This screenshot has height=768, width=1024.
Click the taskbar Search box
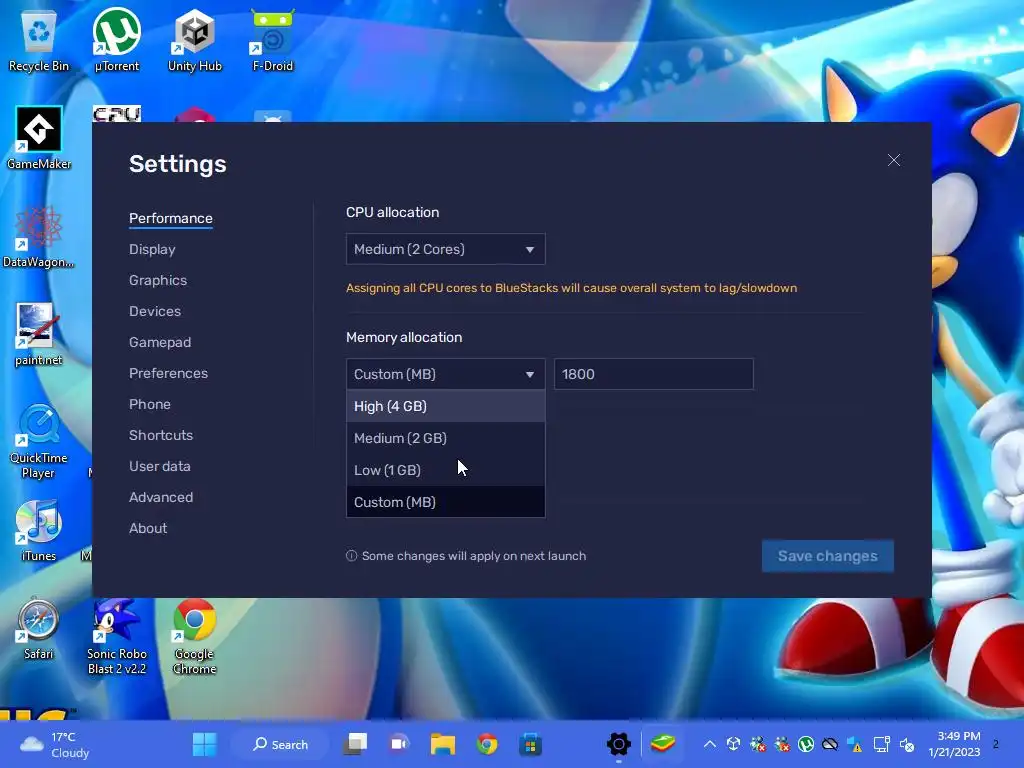tap(281, 744)
